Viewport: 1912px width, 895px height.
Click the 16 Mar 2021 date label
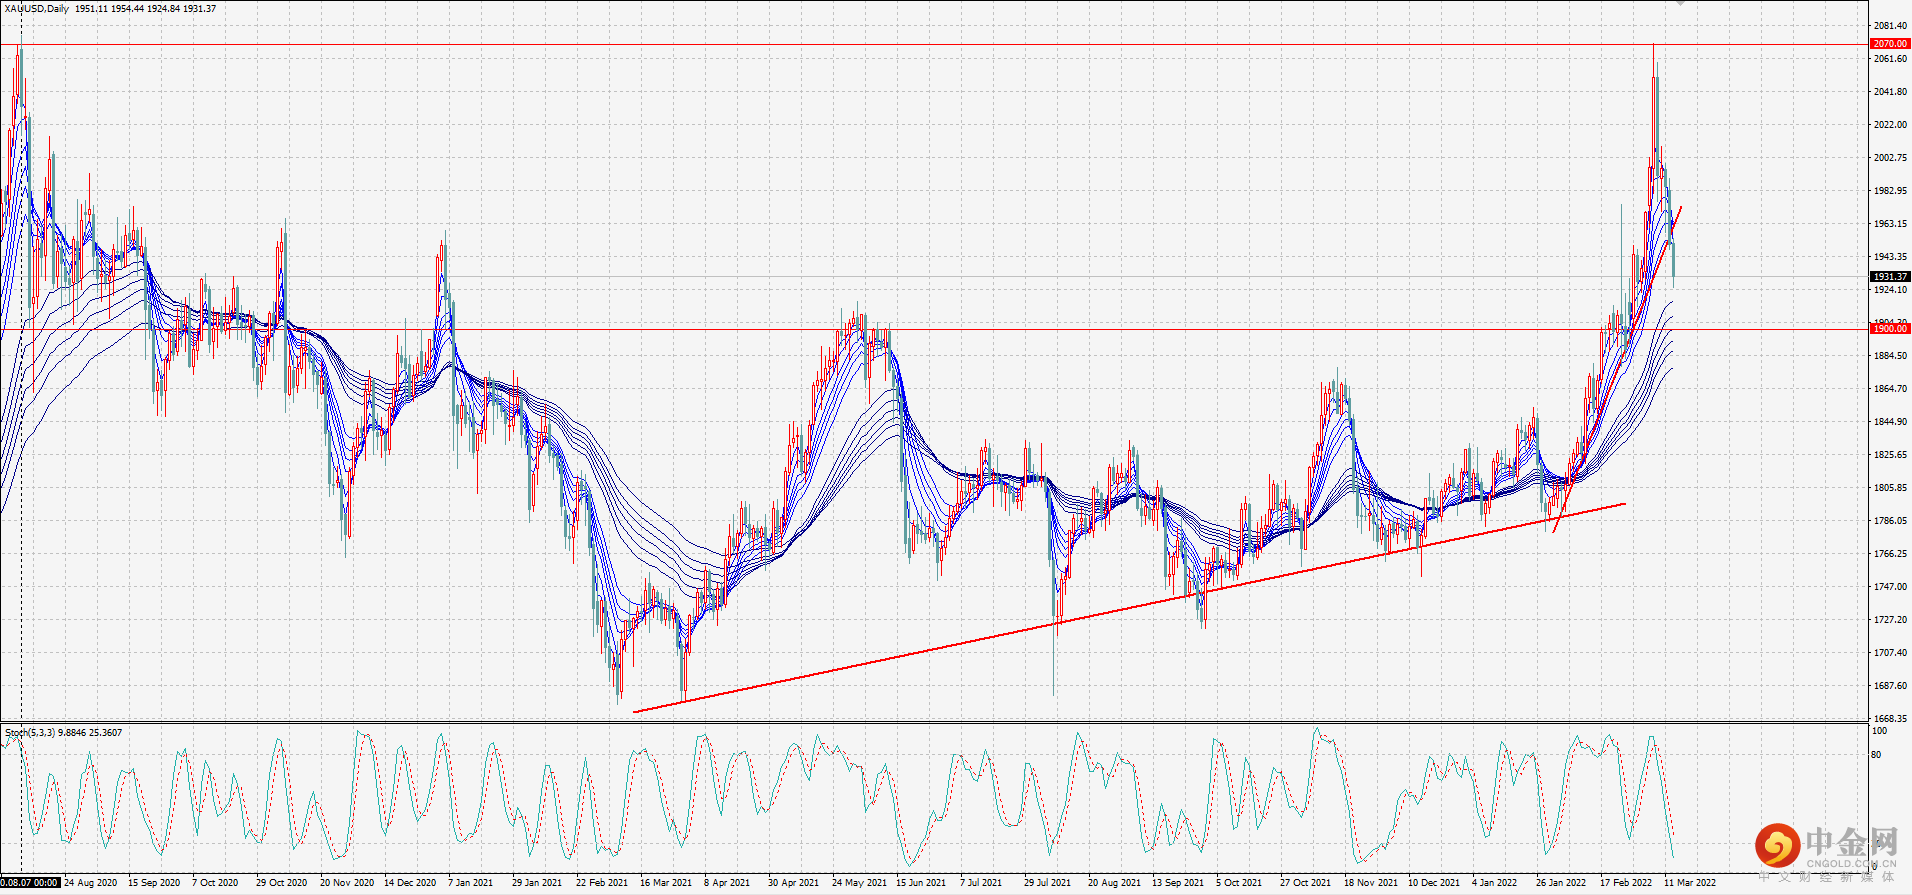coord(666,883)
